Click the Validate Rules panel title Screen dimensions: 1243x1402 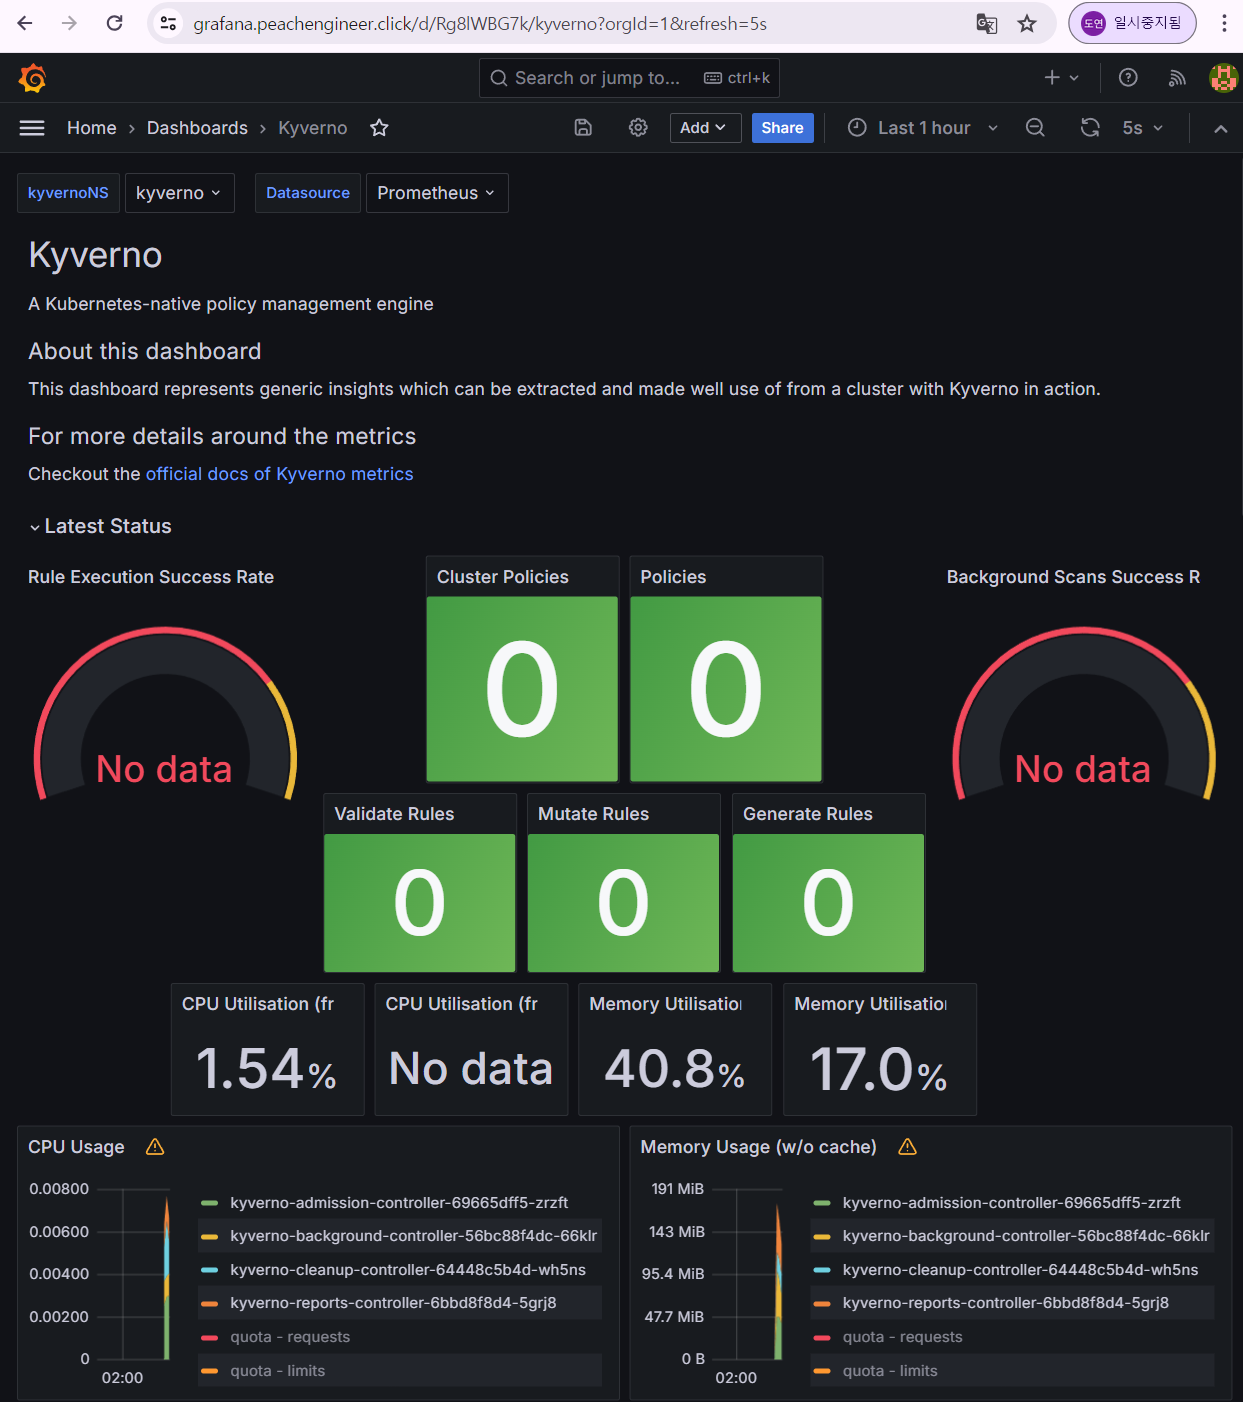394,814
